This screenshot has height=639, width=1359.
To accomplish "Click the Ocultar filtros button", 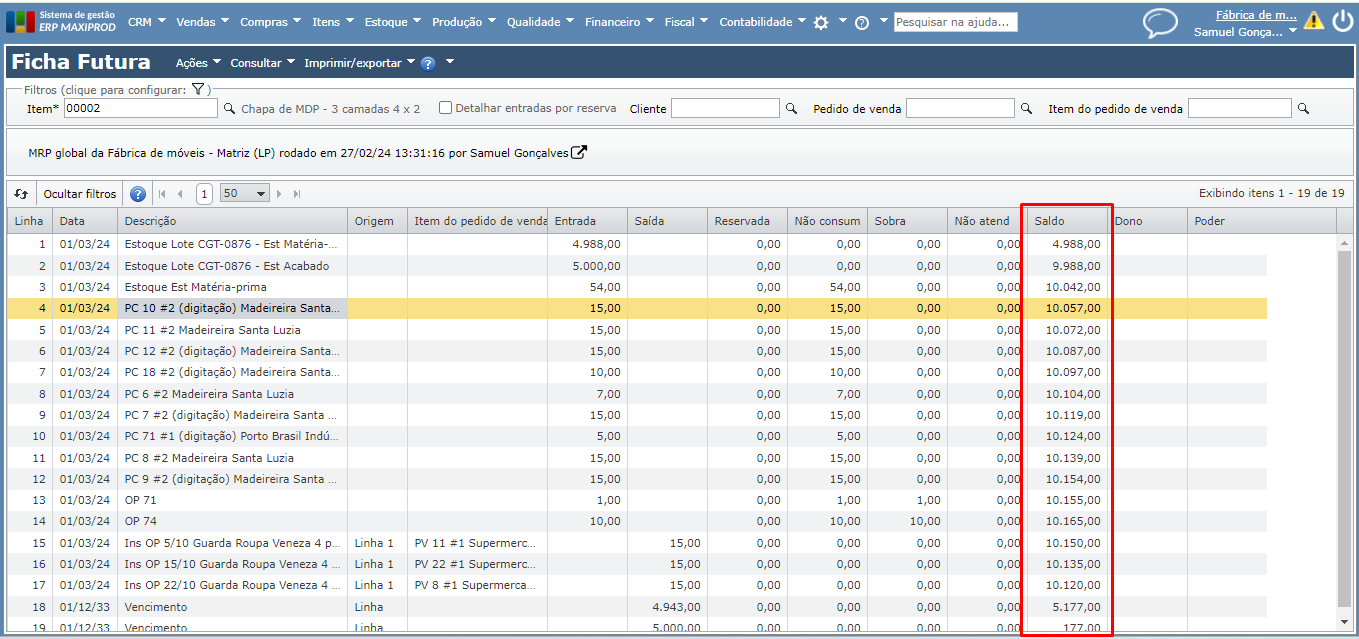I will (x=80, y=194).
